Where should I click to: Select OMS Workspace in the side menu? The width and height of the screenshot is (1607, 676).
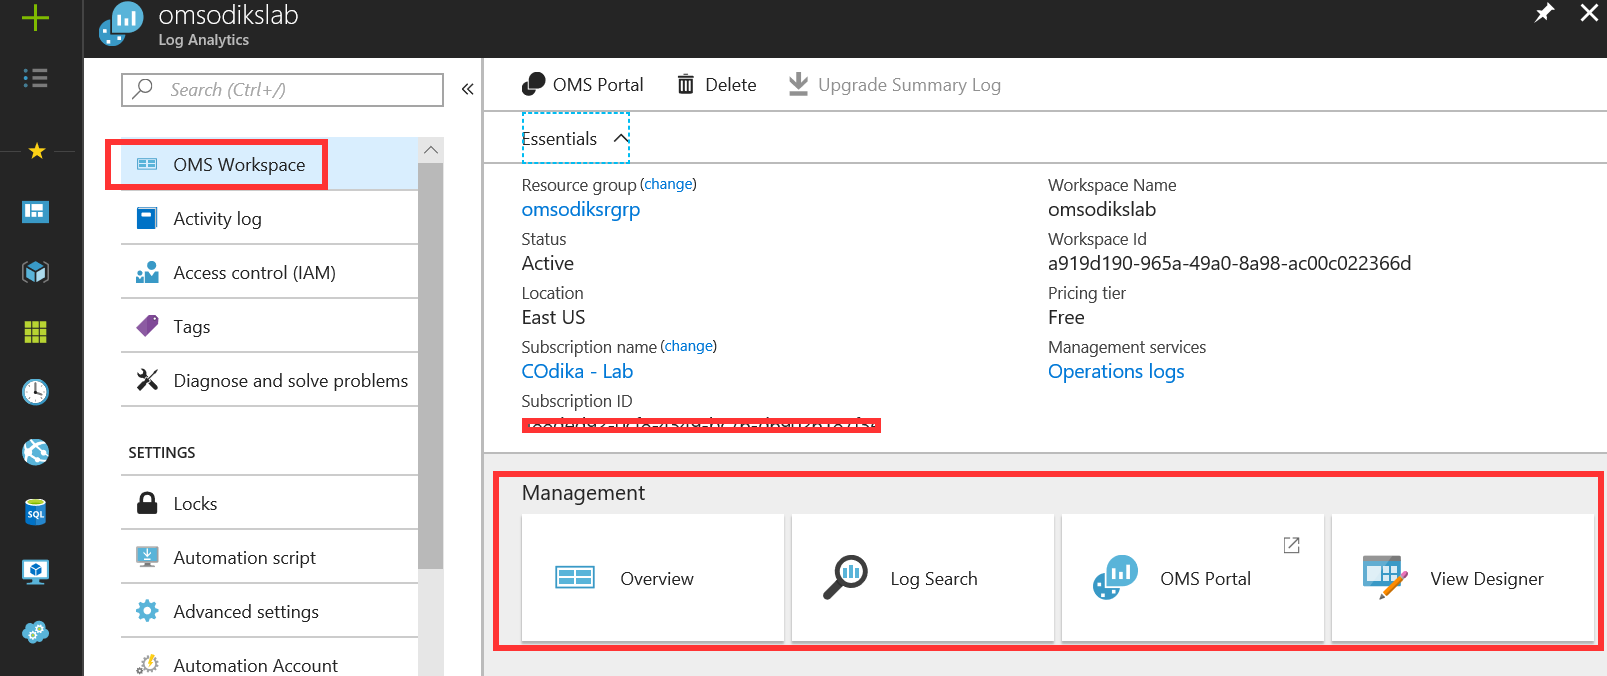[x=270, y=164]
